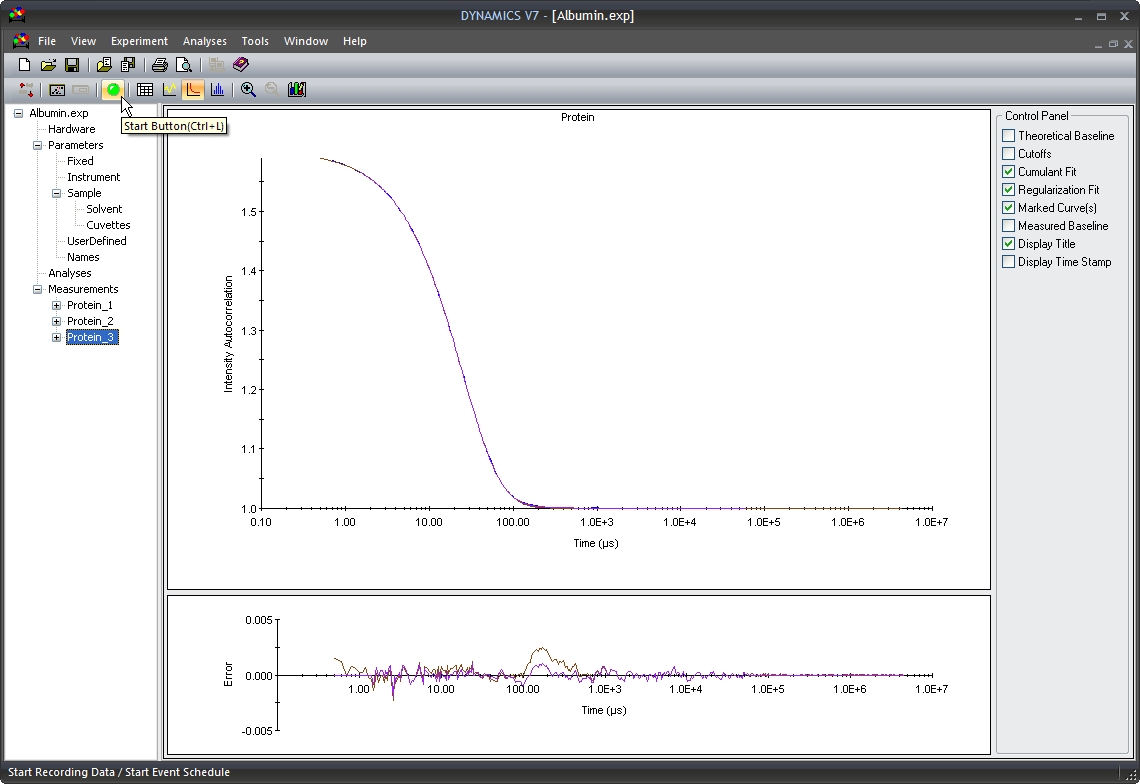Click the Save icon
The image size is (1140, 784).
[x=72, y=64]
